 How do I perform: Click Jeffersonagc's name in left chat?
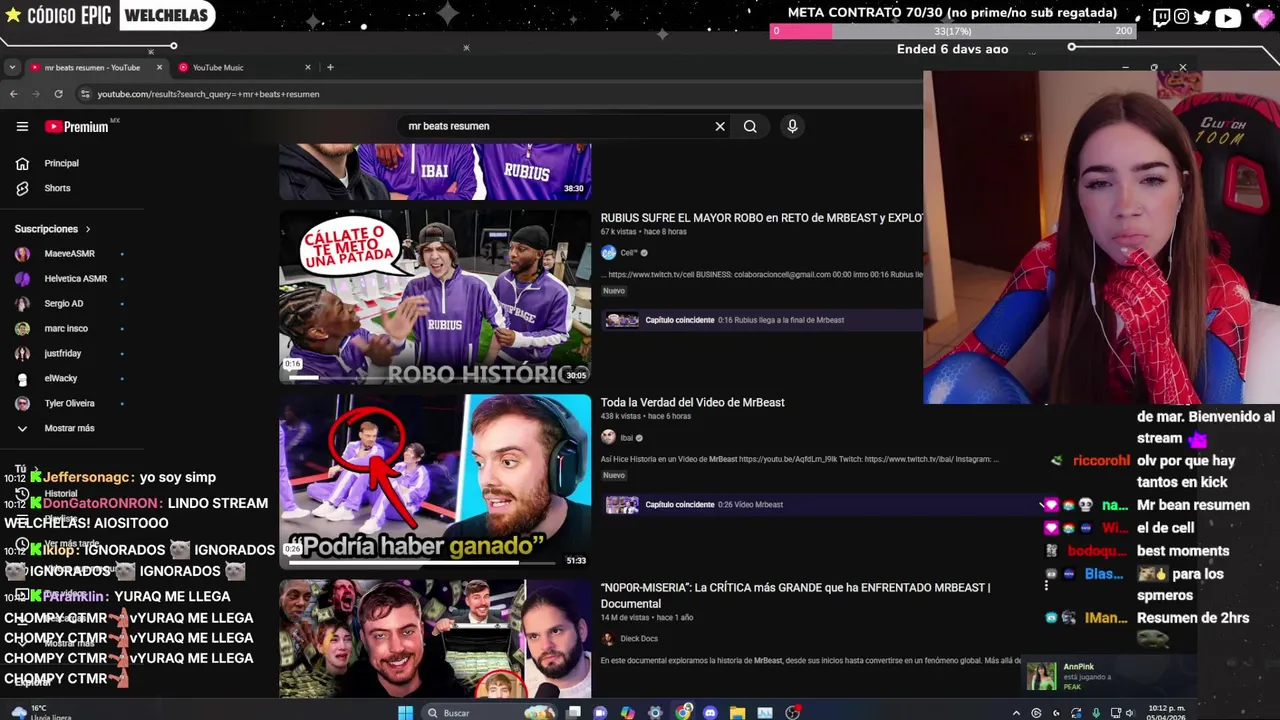tap(88, 477)
